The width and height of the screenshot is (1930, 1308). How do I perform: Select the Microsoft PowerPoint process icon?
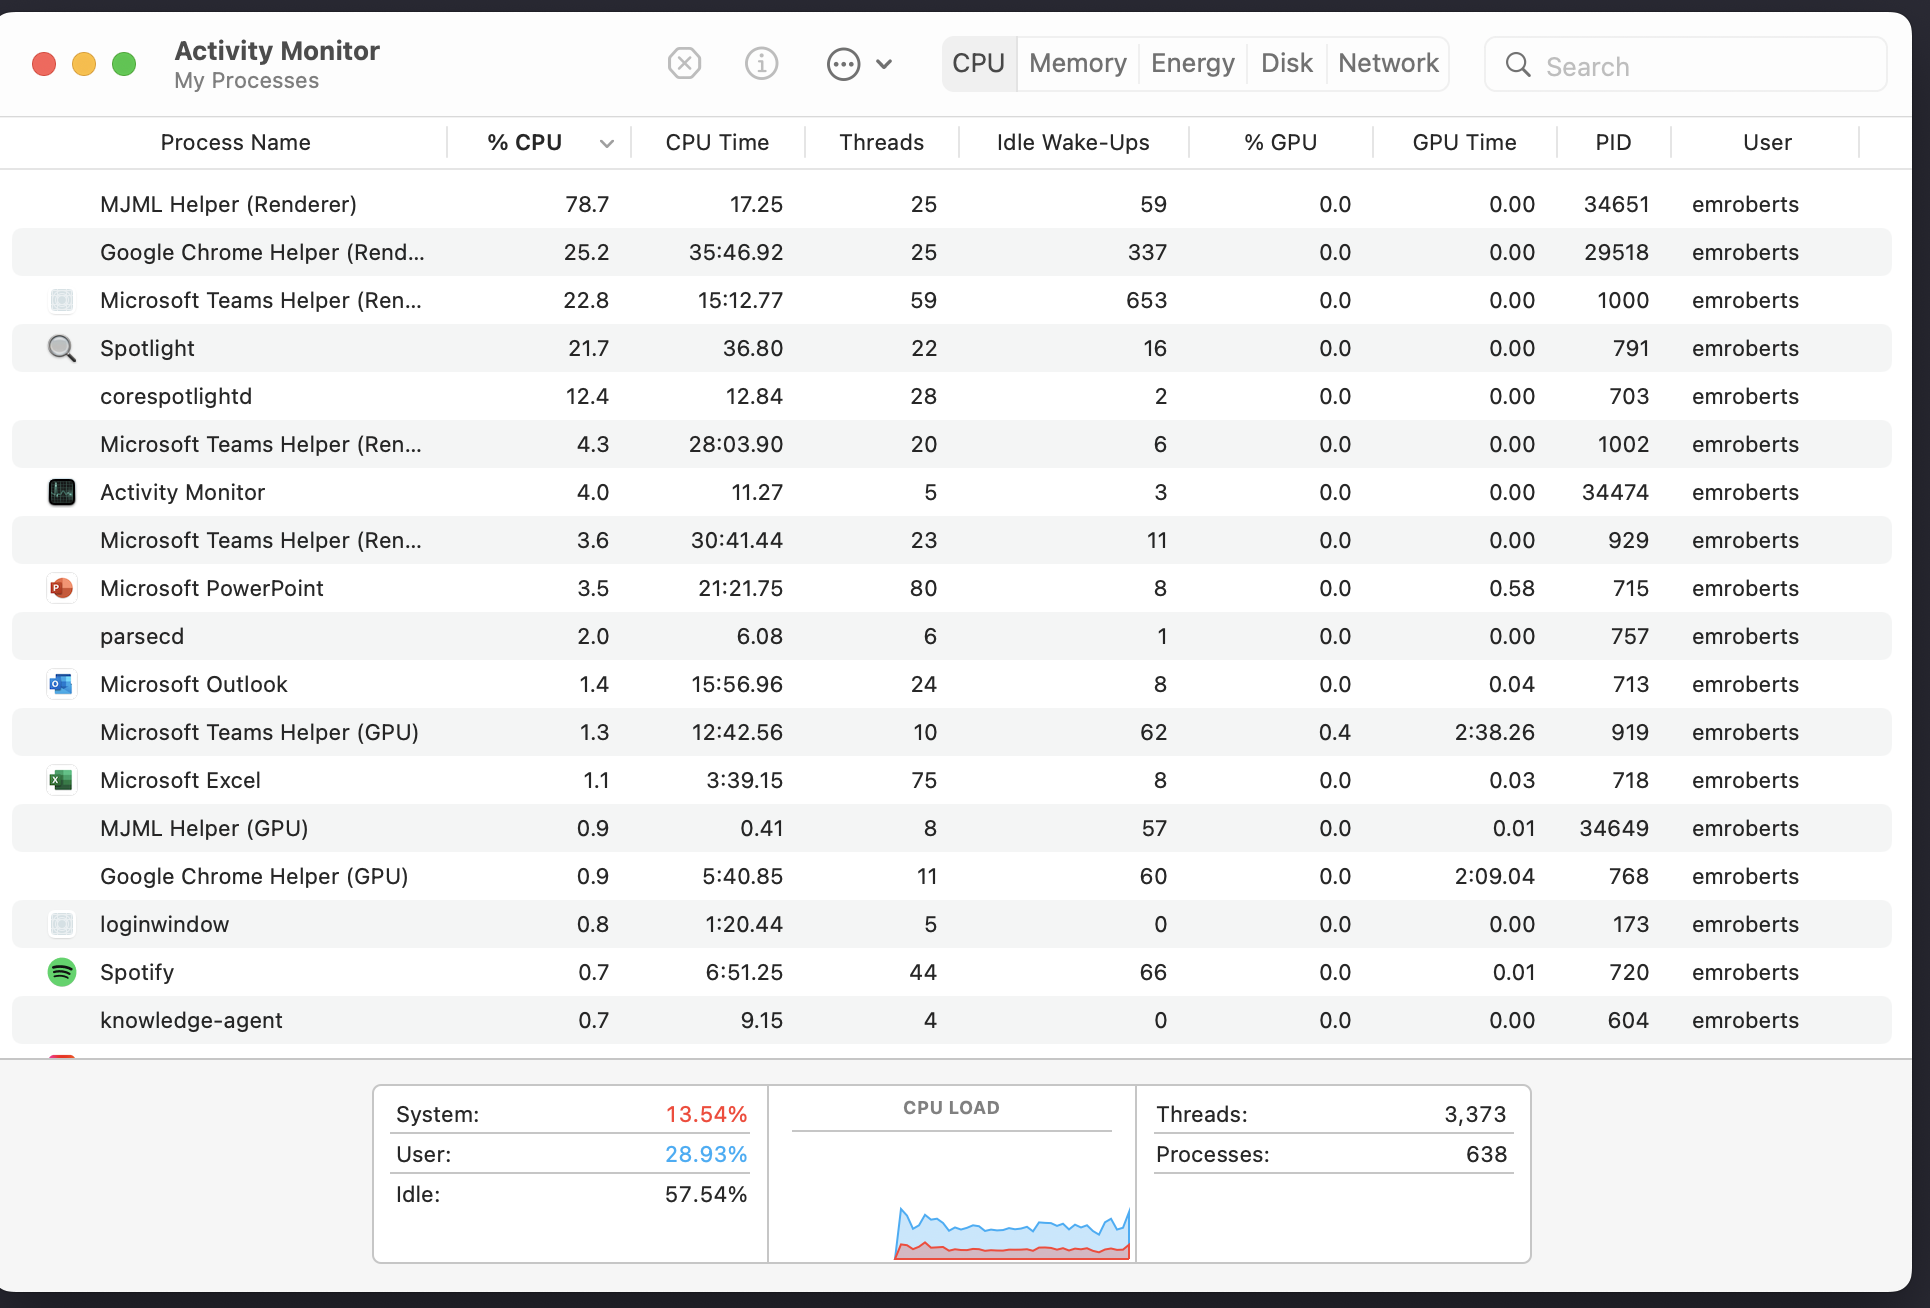(62, 588)
